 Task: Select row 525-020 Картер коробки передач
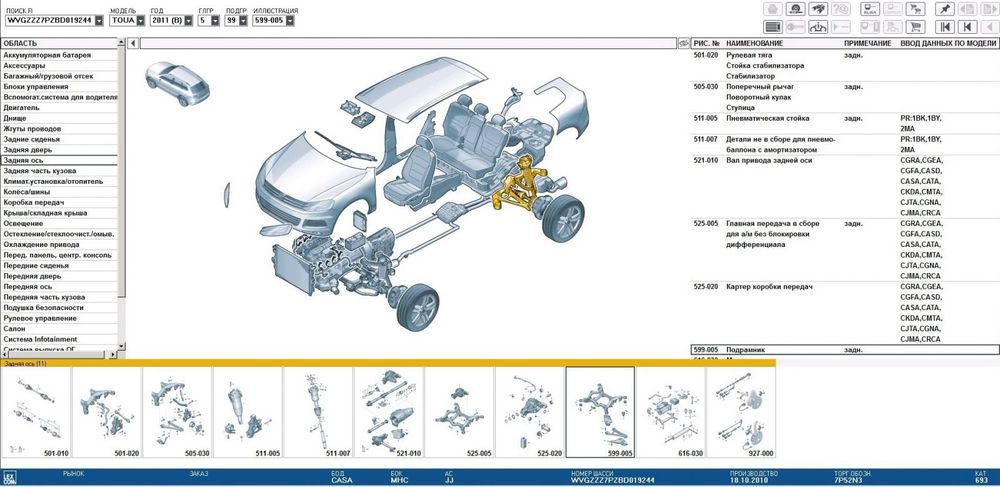[845, 313]
